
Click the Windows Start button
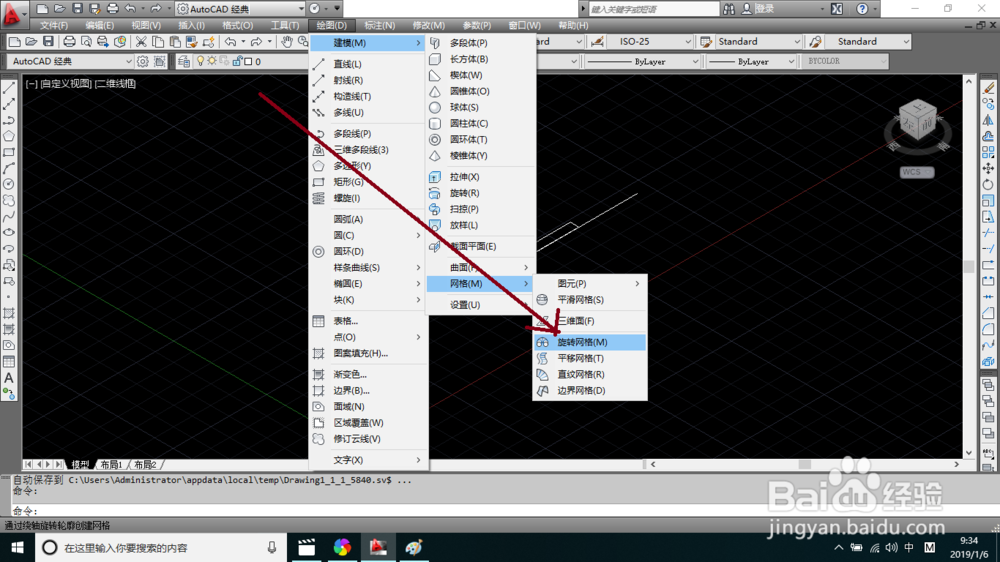[17, 547]
